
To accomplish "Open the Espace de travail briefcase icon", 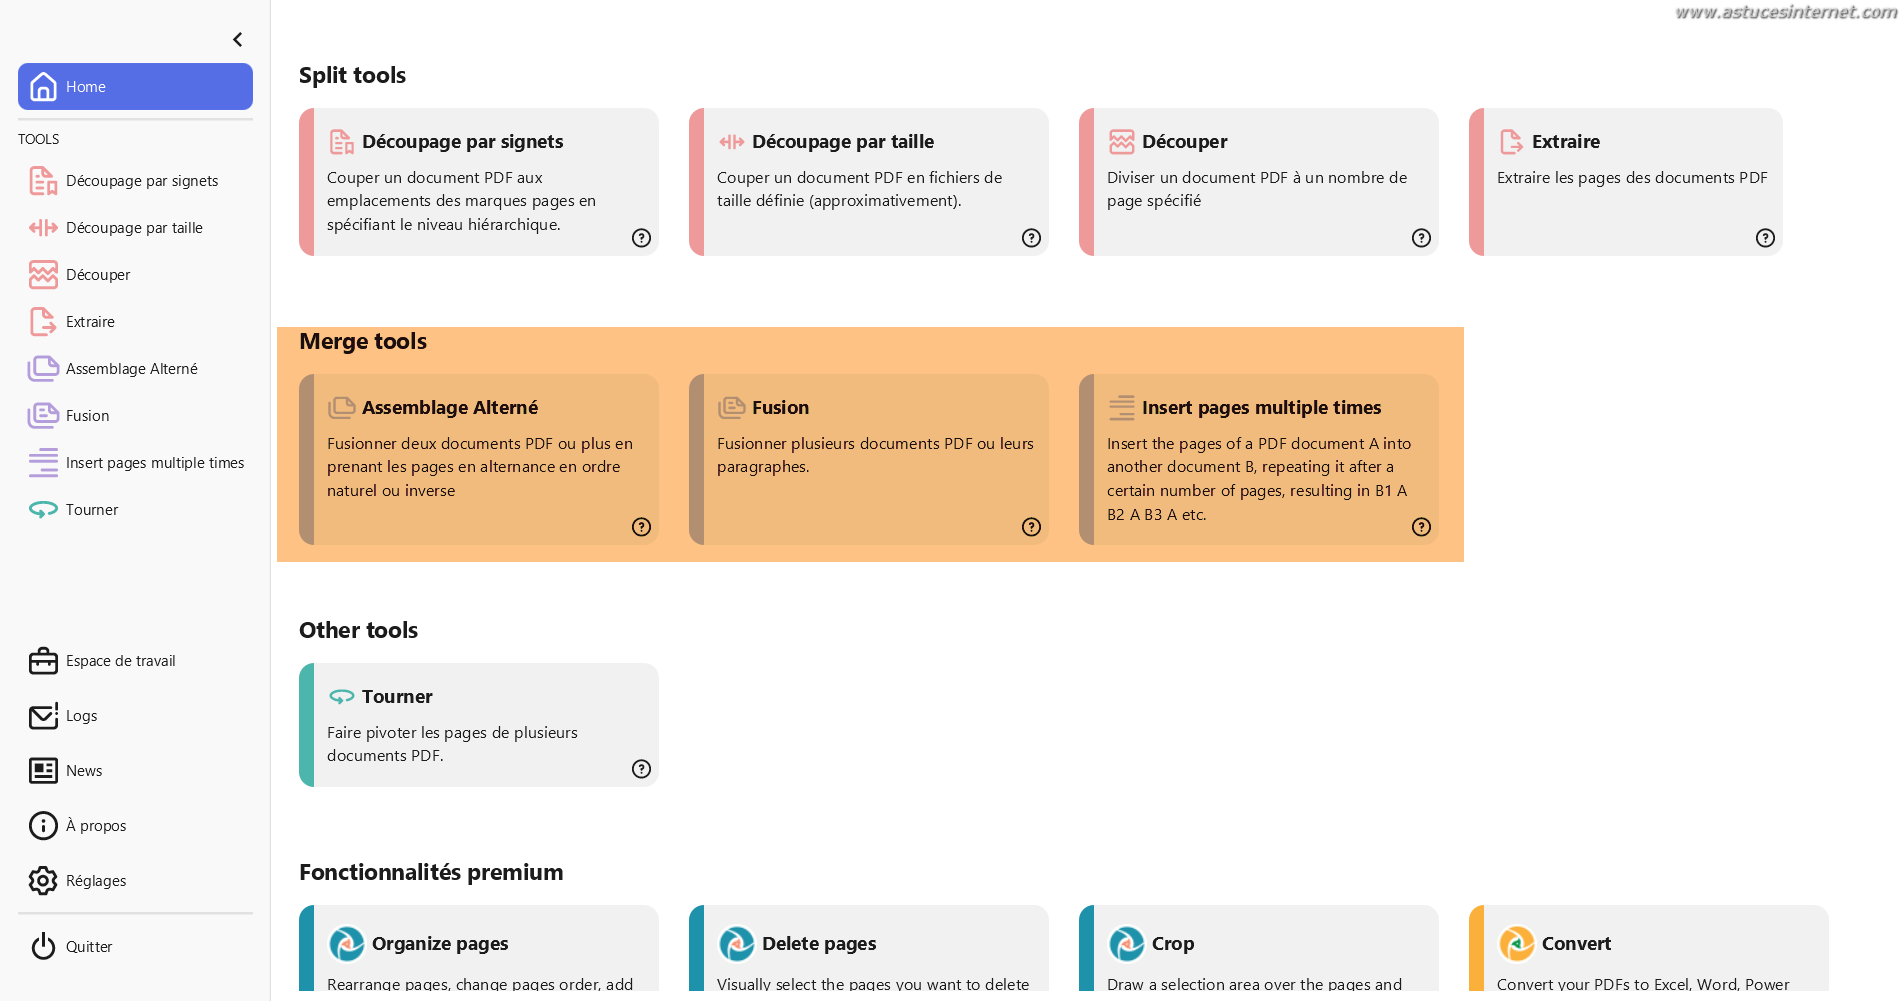I will [x=43, y=661].
